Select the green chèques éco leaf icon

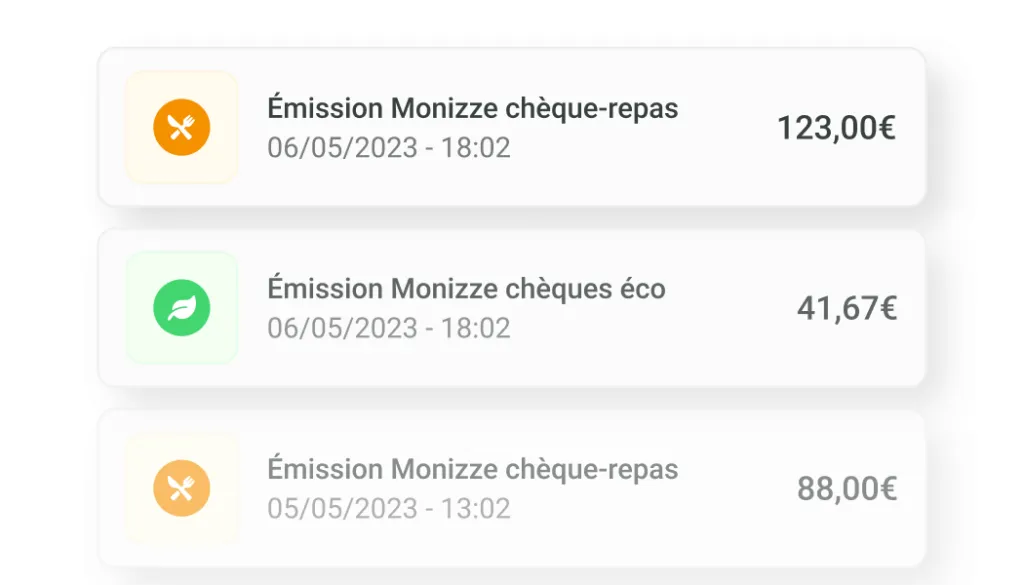(181, 307)
